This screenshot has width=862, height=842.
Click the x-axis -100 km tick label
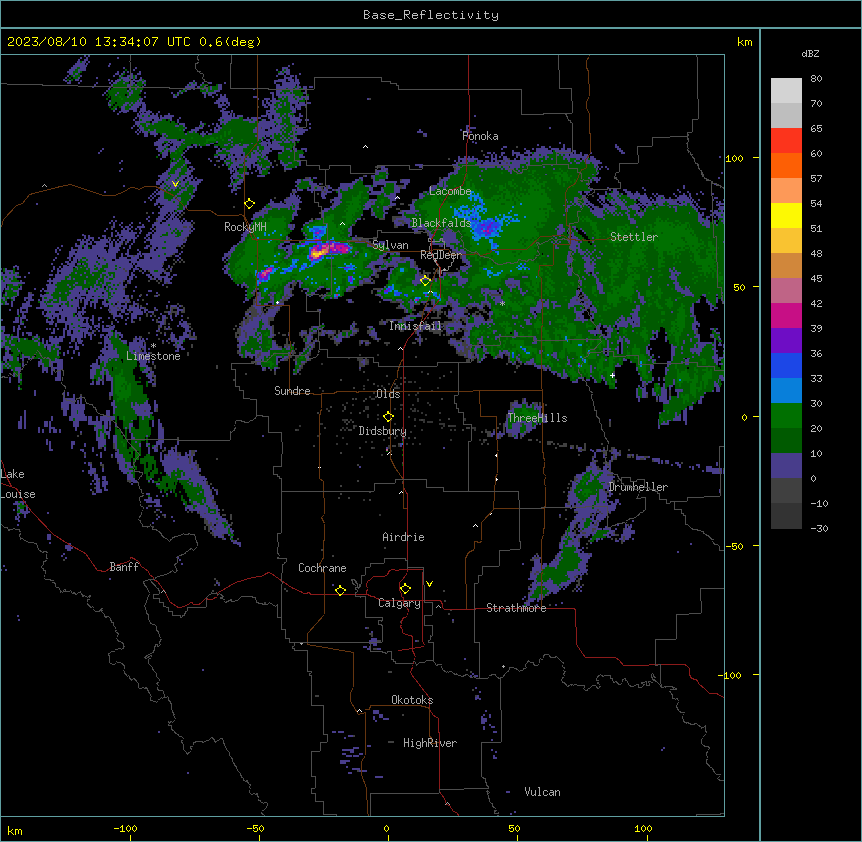point(125,828)
